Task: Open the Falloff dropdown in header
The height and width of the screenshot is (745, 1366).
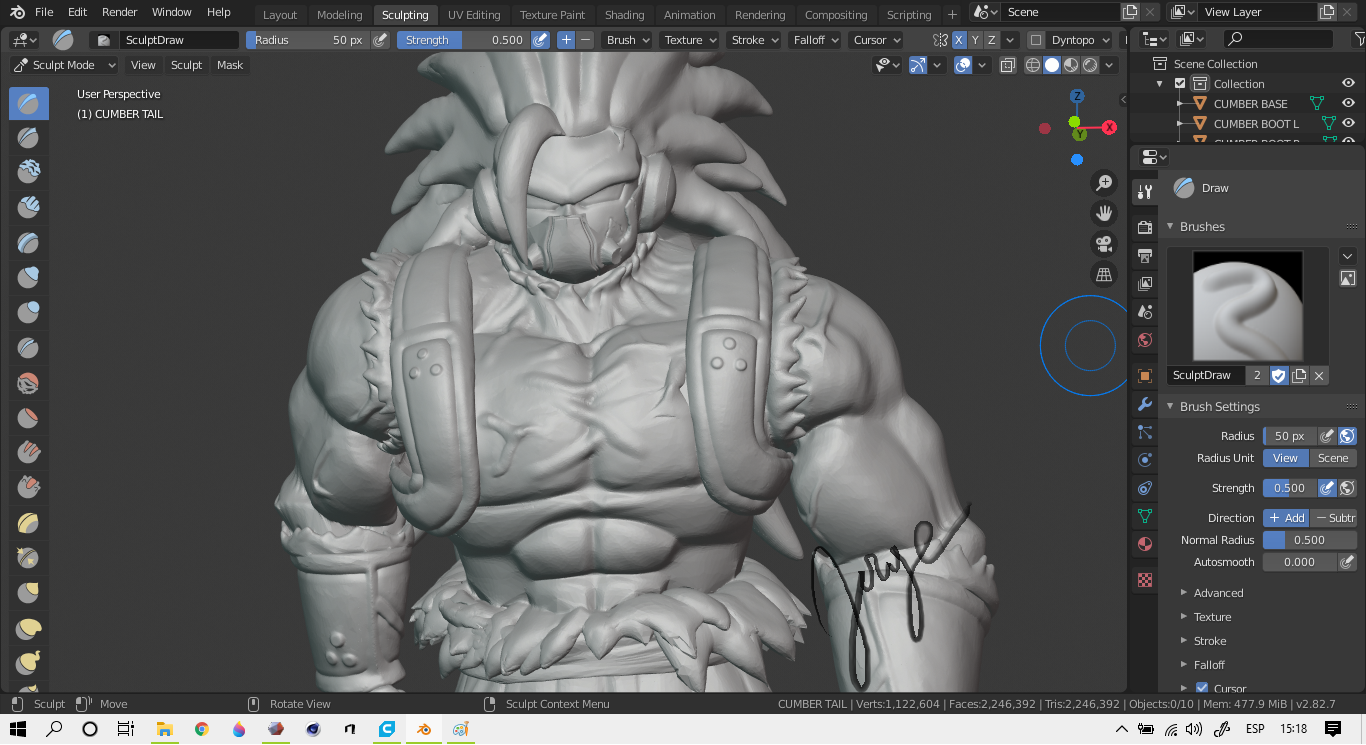Action: pyautogui.click(x=814, y=40)
